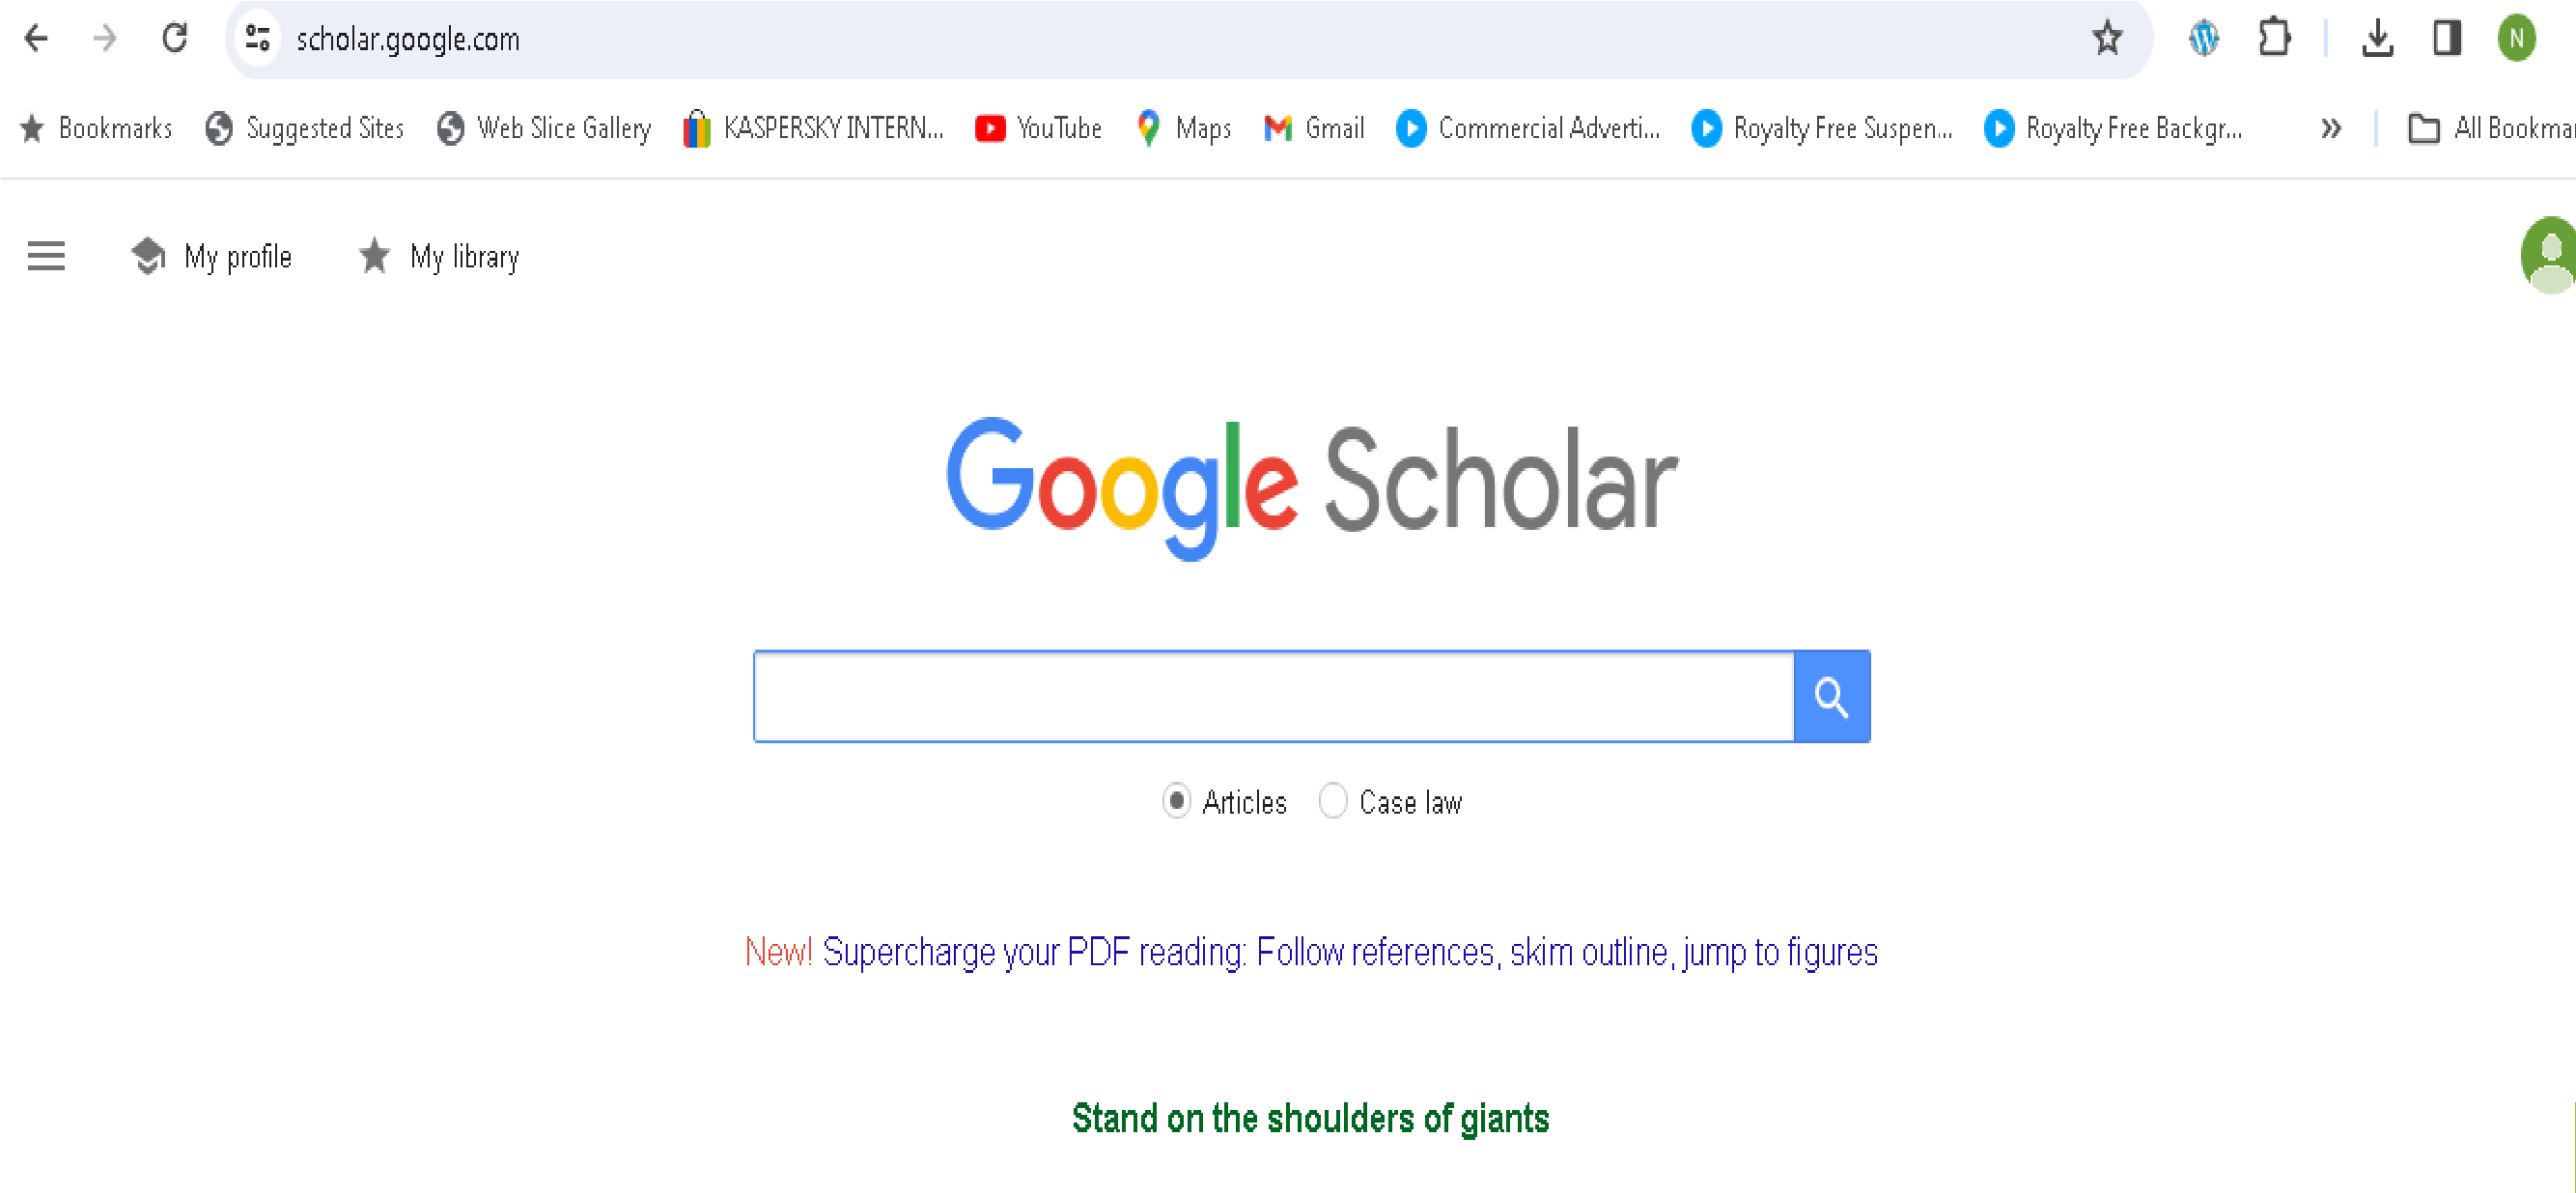Image resolution: width=2576 pixels, height=1193 pixels.
Task: View site information icon in address bar
Action: pyautogui.click(x=258, y=38)
